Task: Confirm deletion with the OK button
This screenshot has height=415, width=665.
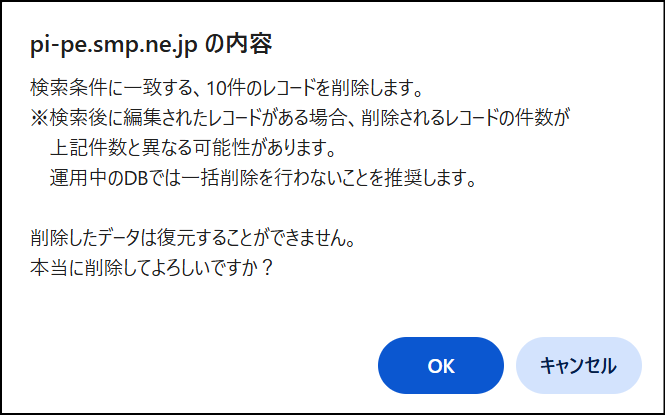Action: [x=441, y=365]
